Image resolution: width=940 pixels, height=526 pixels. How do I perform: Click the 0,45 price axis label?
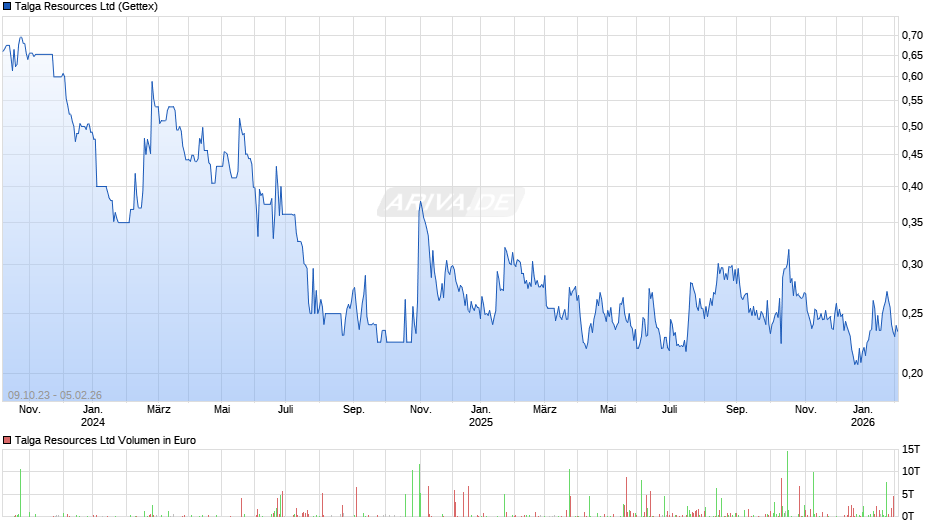tap(912, 155)
